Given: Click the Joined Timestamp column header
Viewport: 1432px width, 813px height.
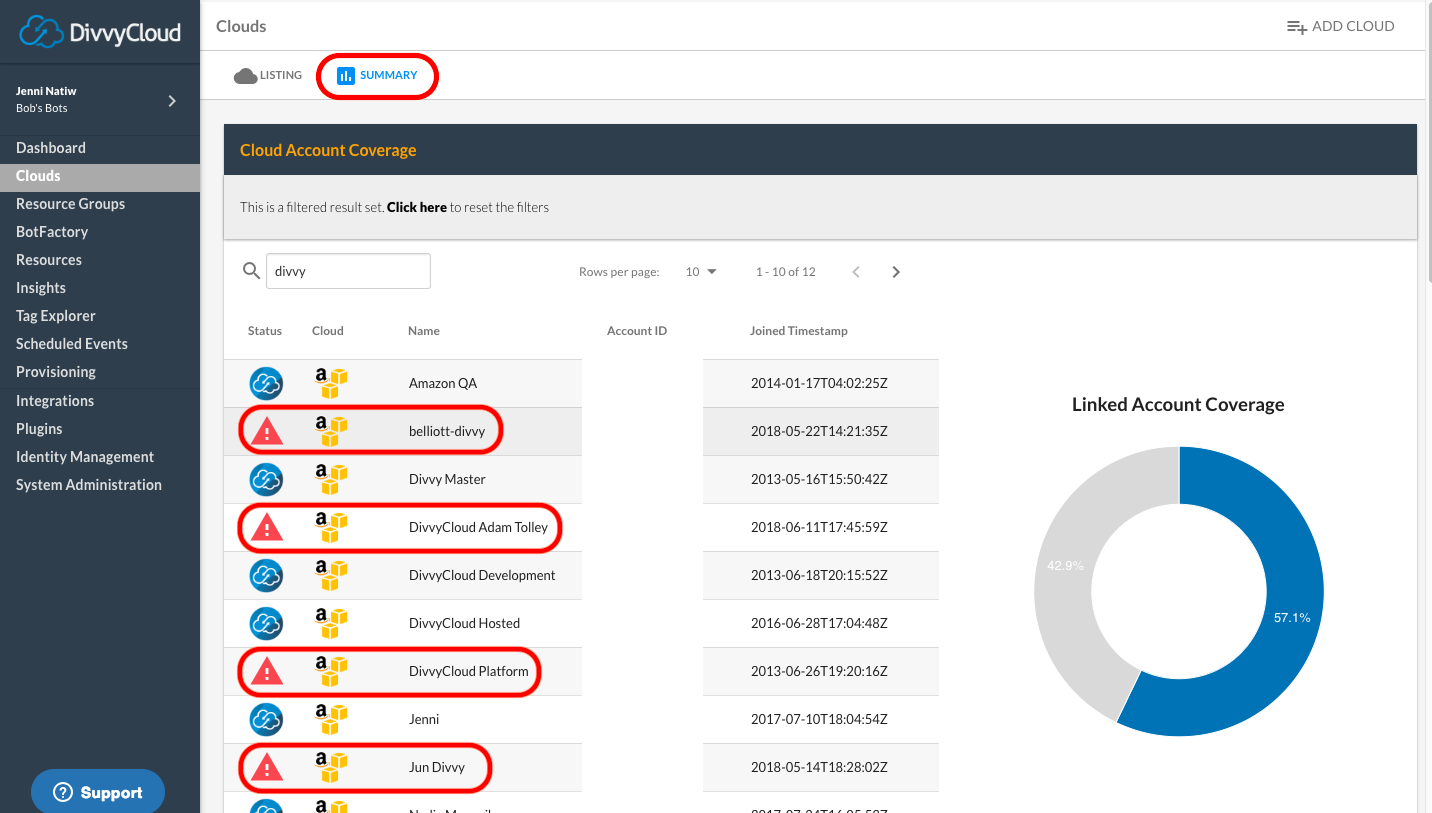Looking at the screenshot, I should (799, 331).
